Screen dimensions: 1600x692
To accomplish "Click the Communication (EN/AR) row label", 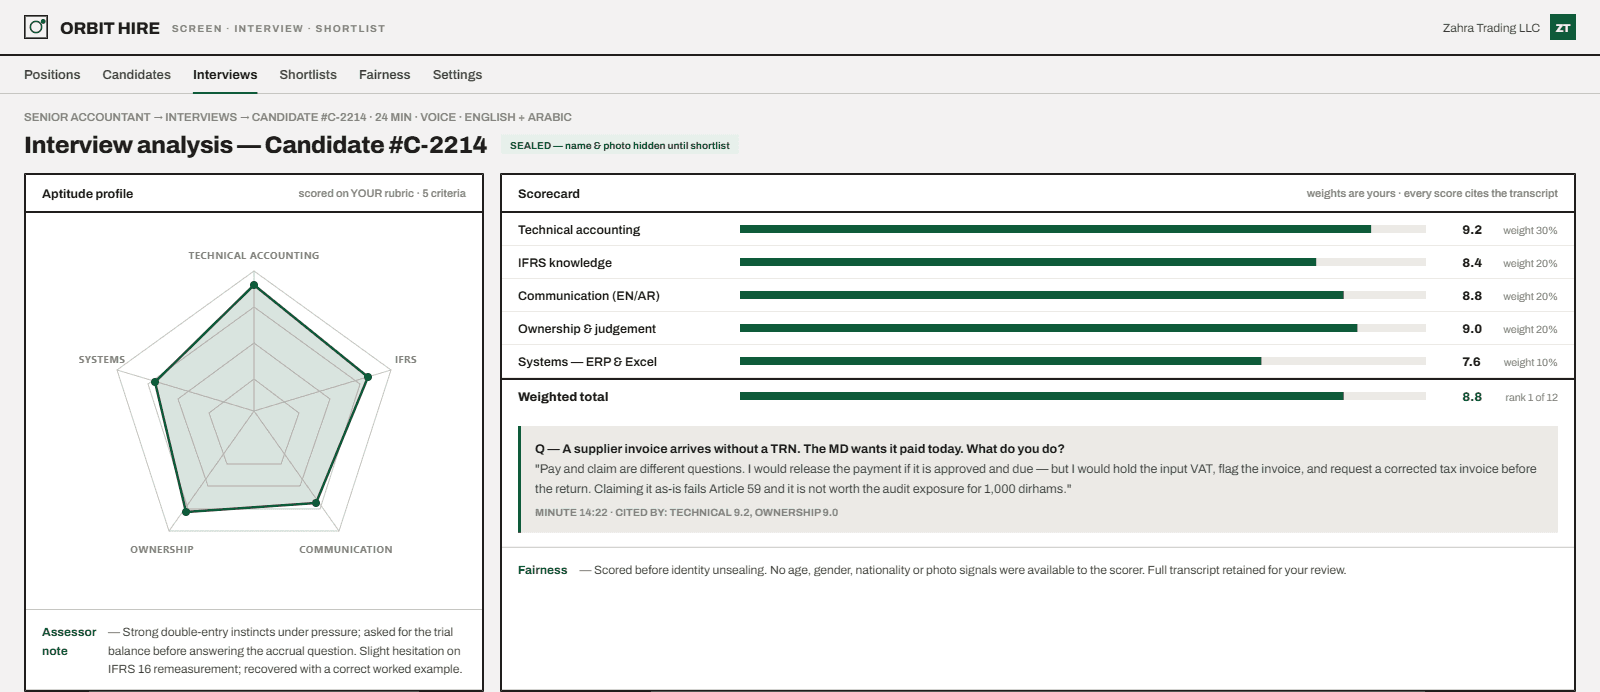I will tap(589, 295).
